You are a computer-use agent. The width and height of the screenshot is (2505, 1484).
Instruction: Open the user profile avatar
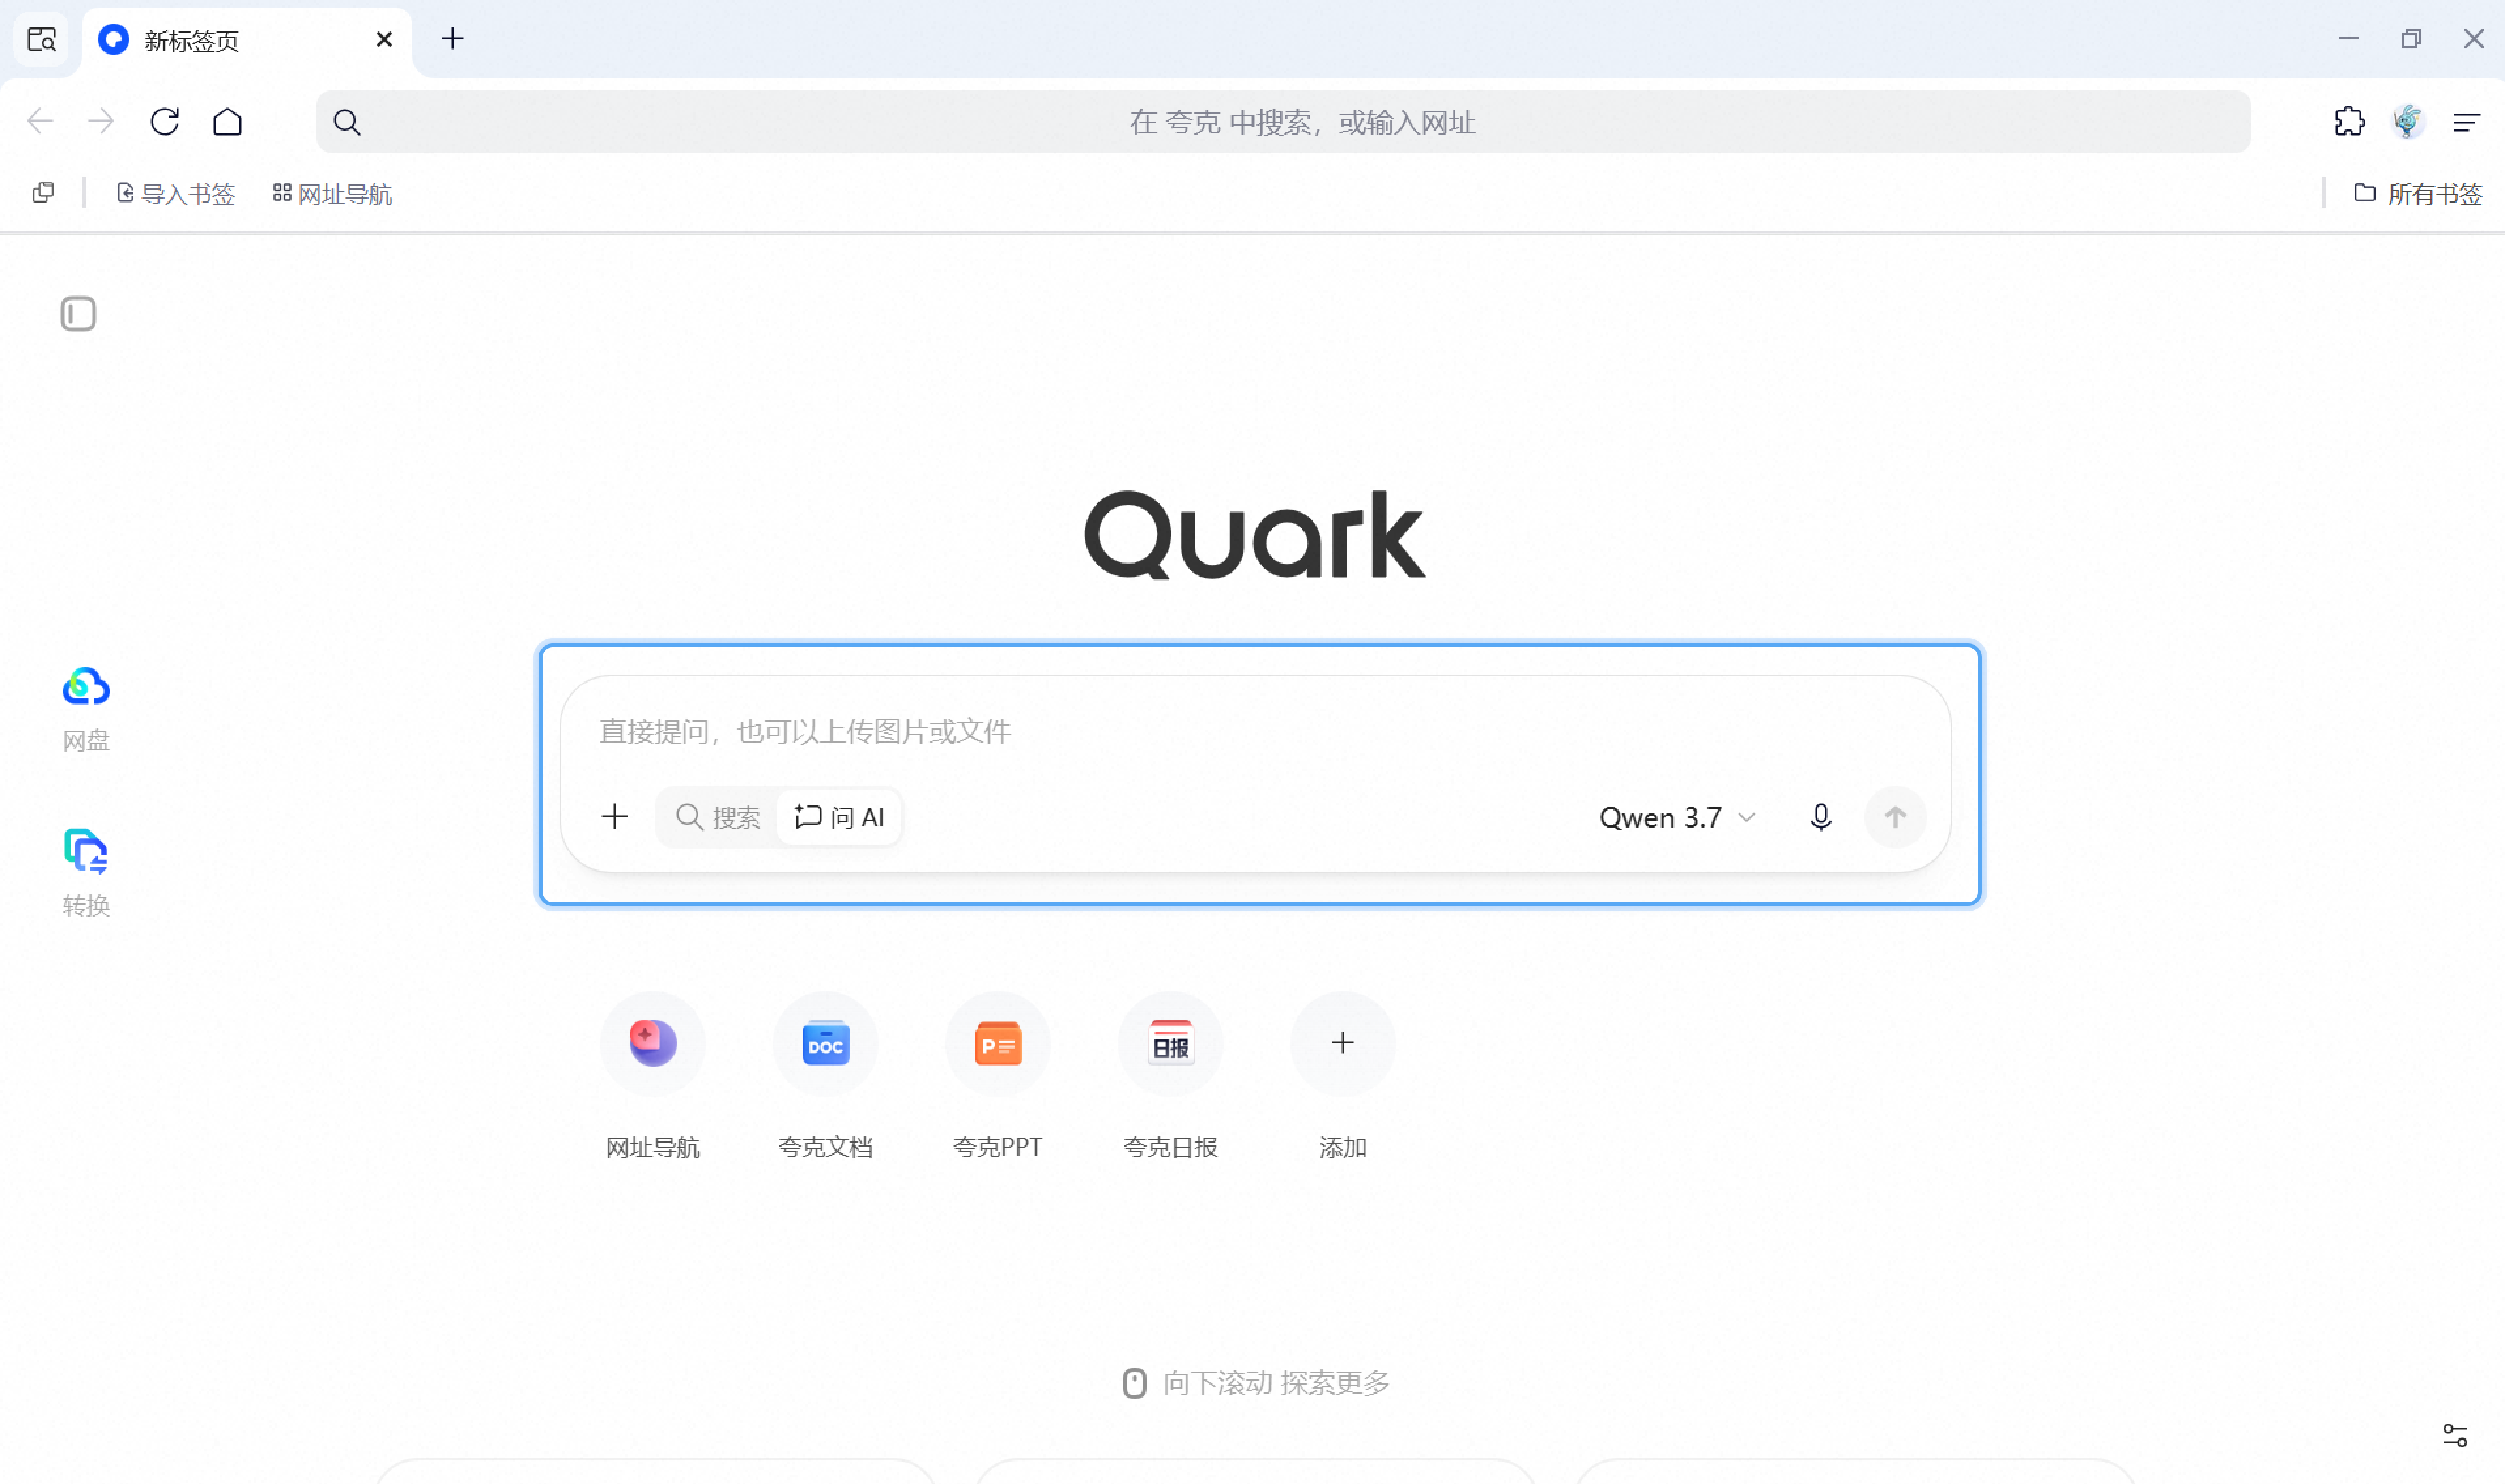[x=2408, y=122]
